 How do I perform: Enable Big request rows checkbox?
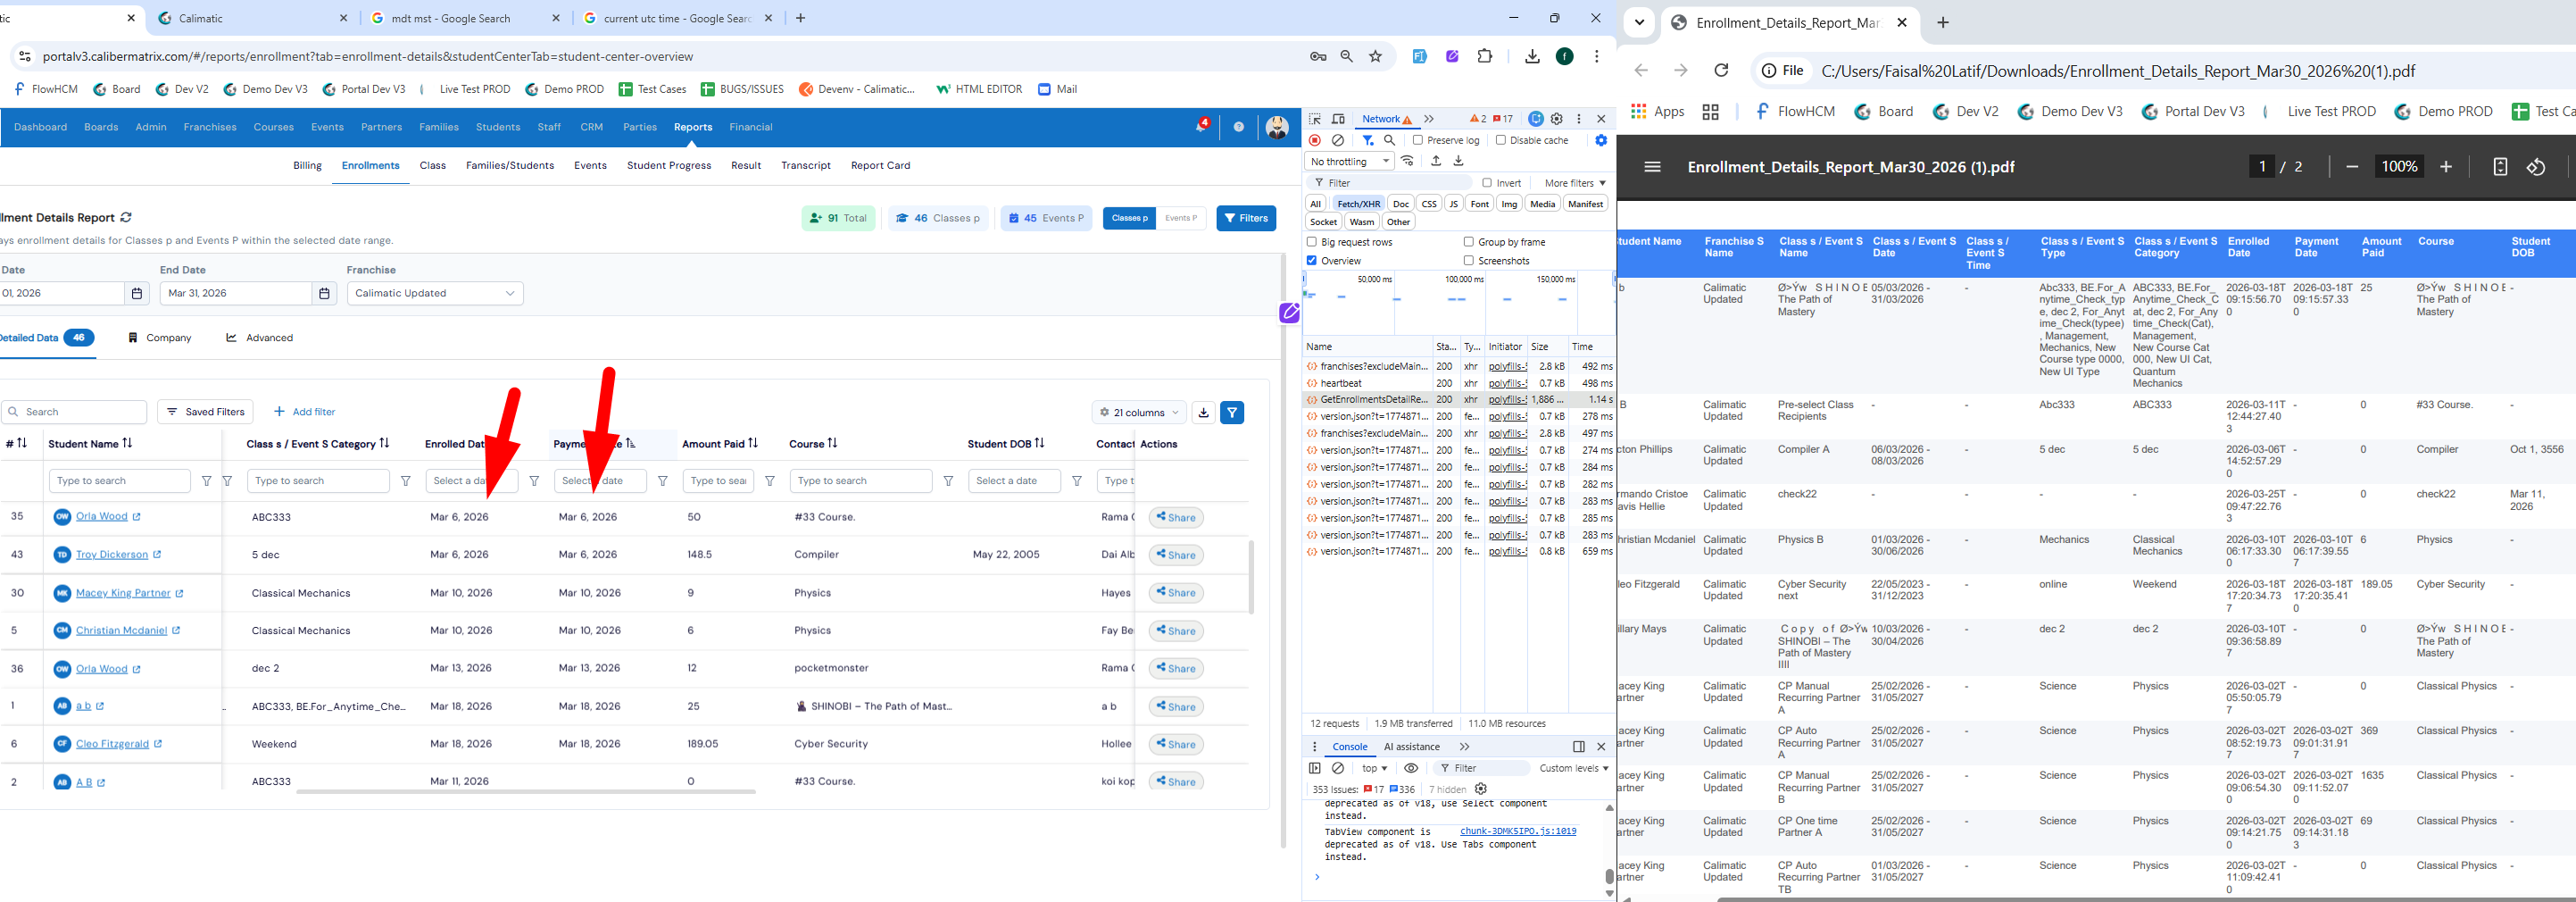(x=1312, y=242)
